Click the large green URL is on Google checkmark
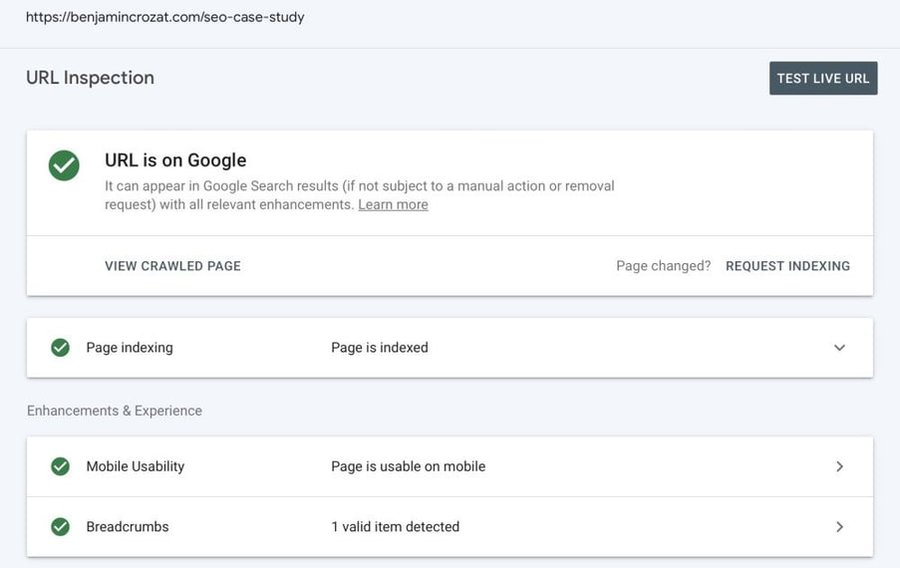 pyautogui.click(x=64, y=166)
